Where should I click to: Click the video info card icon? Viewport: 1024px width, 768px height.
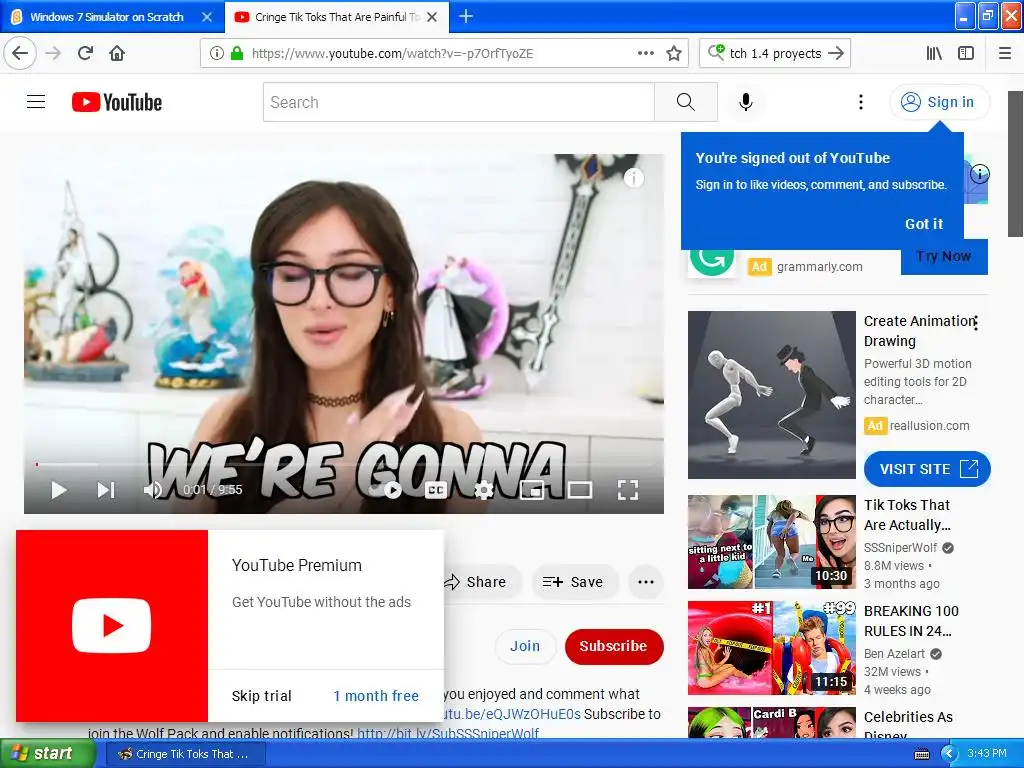pos(633,178)
